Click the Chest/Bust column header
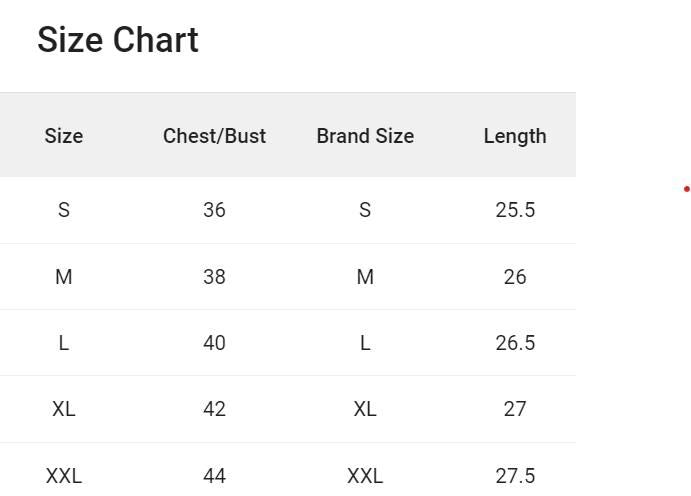 [x=214, y=136]
